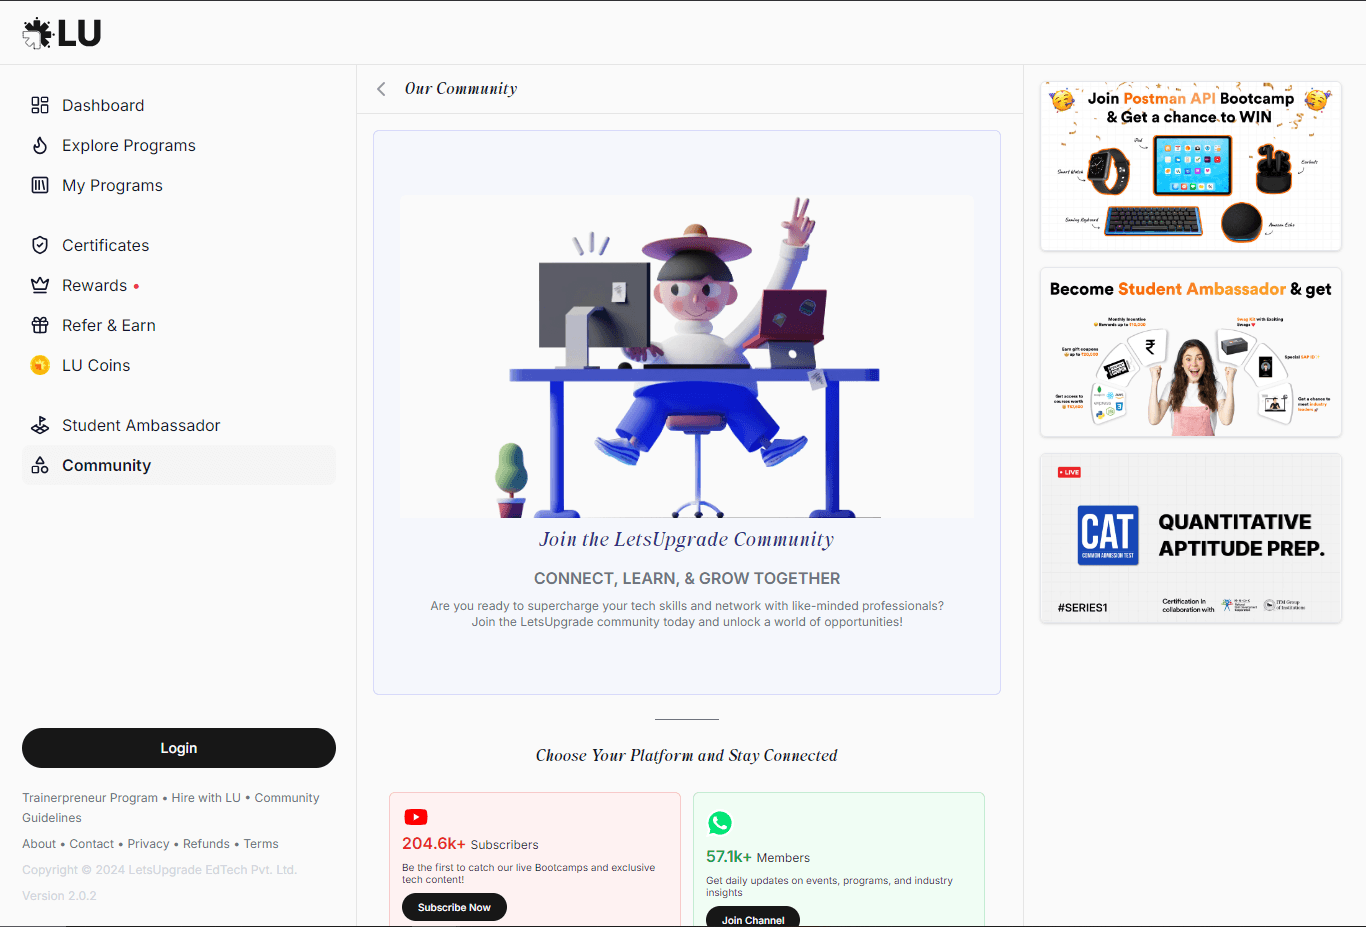This screenshot has height=927, width=1366.
Task: Select the Student Ambassador icon
Action: coord(40,424)
